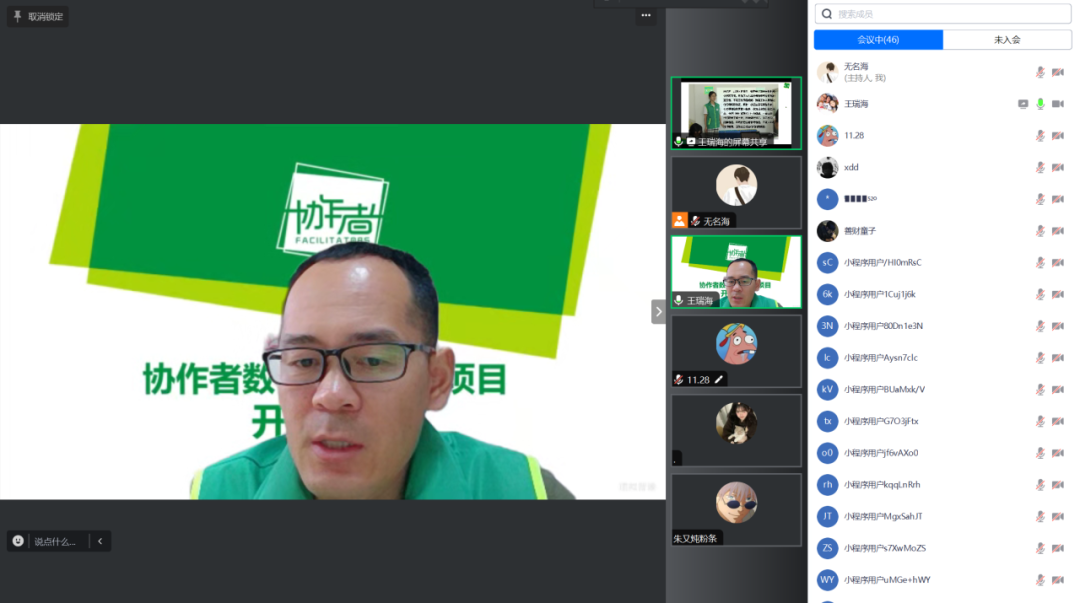
Task: Unmute microphone for 小程序用户1Cuj1j6k
Action: [1040, 294]
